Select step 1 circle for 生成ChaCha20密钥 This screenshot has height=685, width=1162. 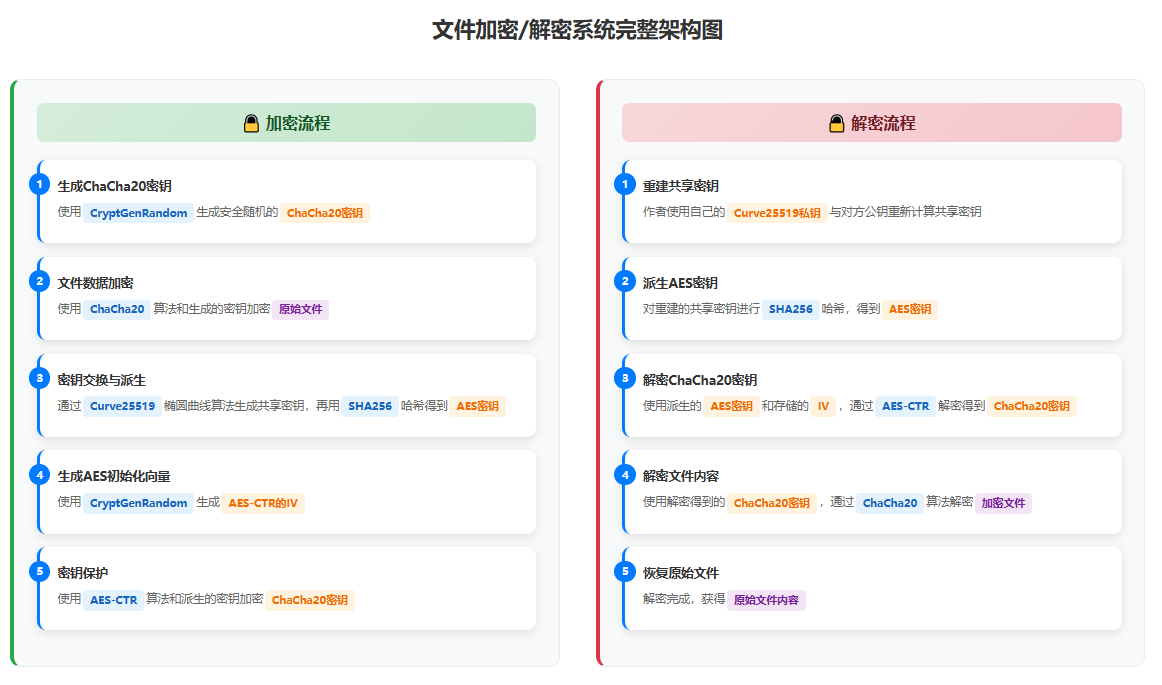click(39, 184)
